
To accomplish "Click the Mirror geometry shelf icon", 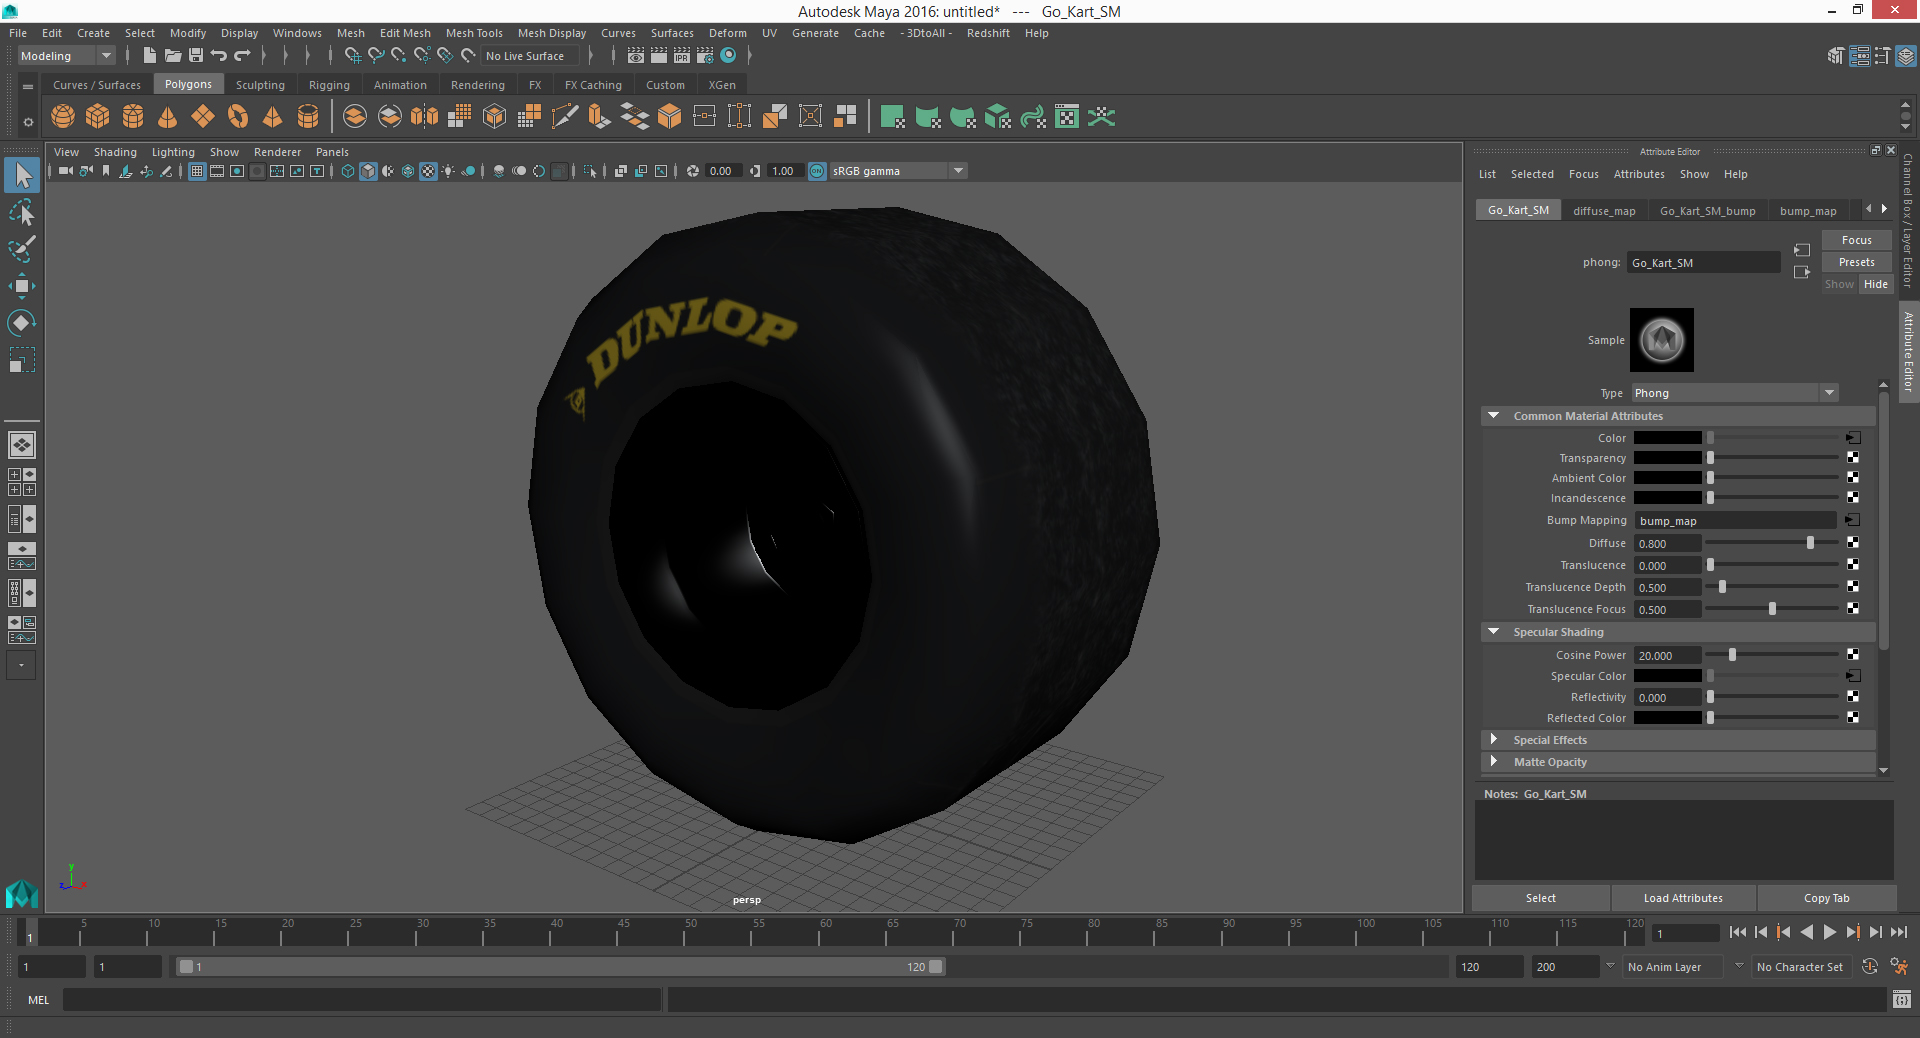I will pyautogui.click(x=425, y=117).
